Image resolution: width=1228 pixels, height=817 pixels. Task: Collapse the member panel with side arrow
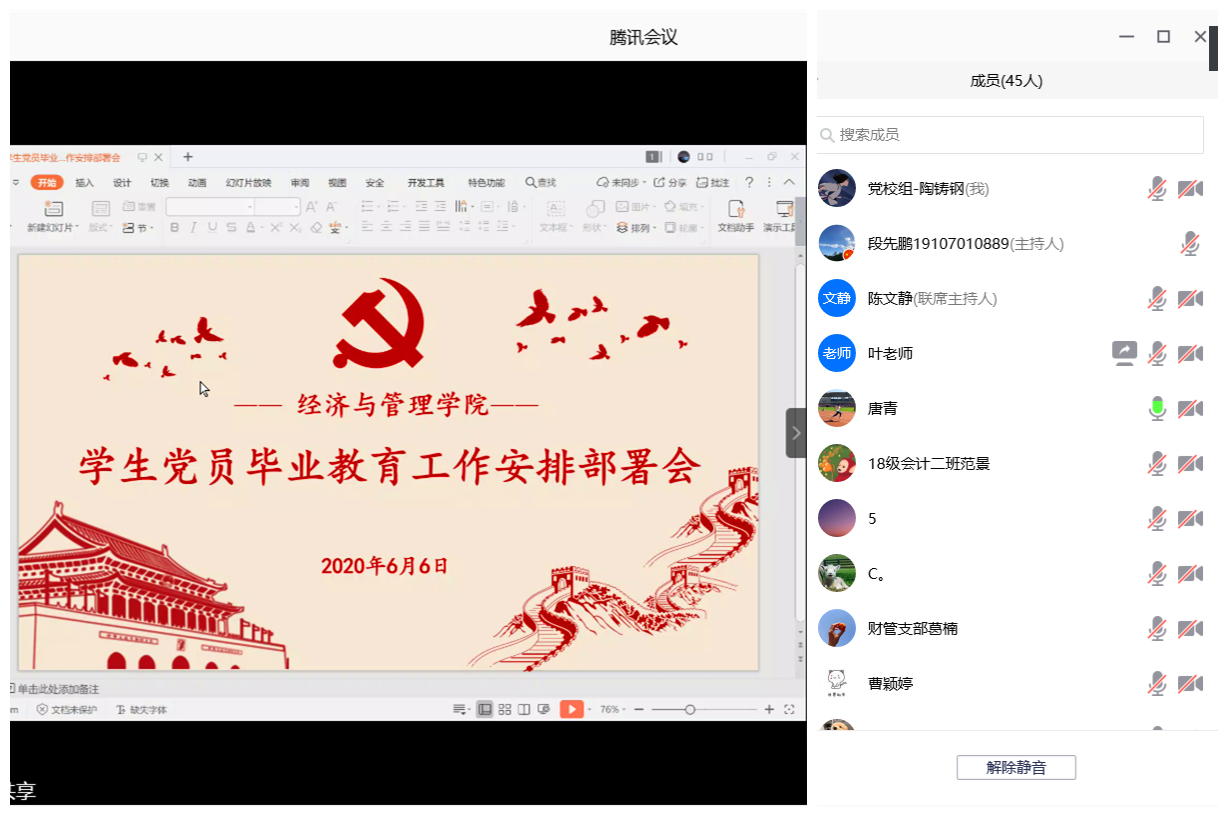tap(796, 433)
